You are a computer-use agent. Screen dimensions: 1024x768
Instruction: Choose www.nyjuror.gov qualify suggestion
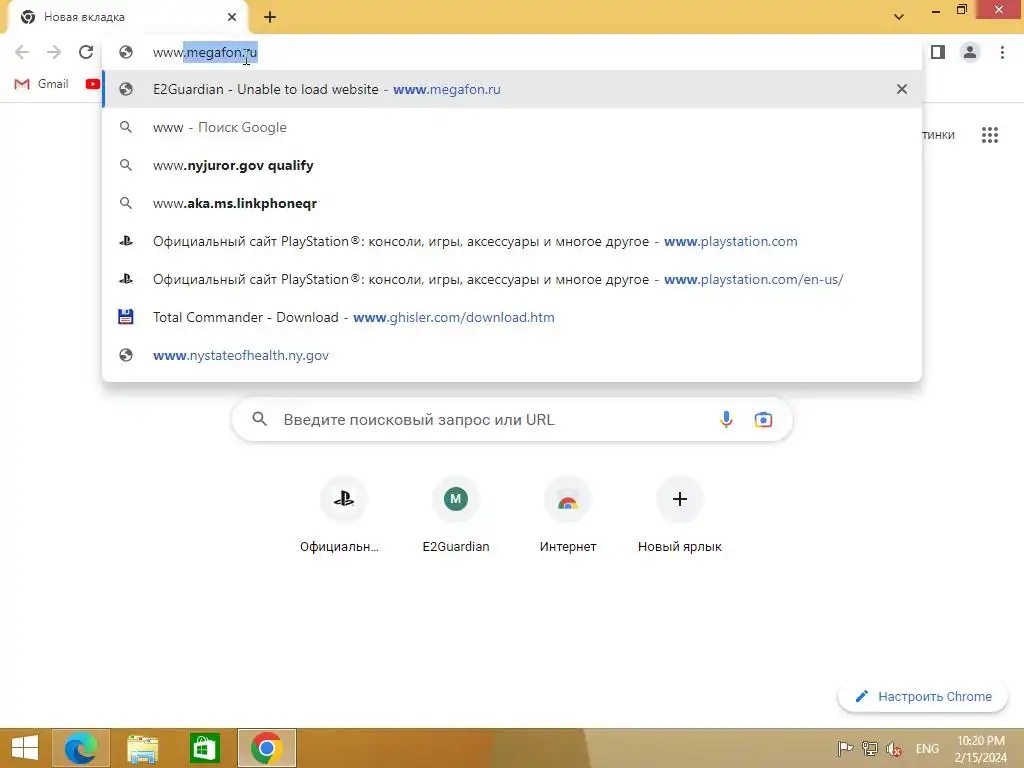[x=512, y=165]
